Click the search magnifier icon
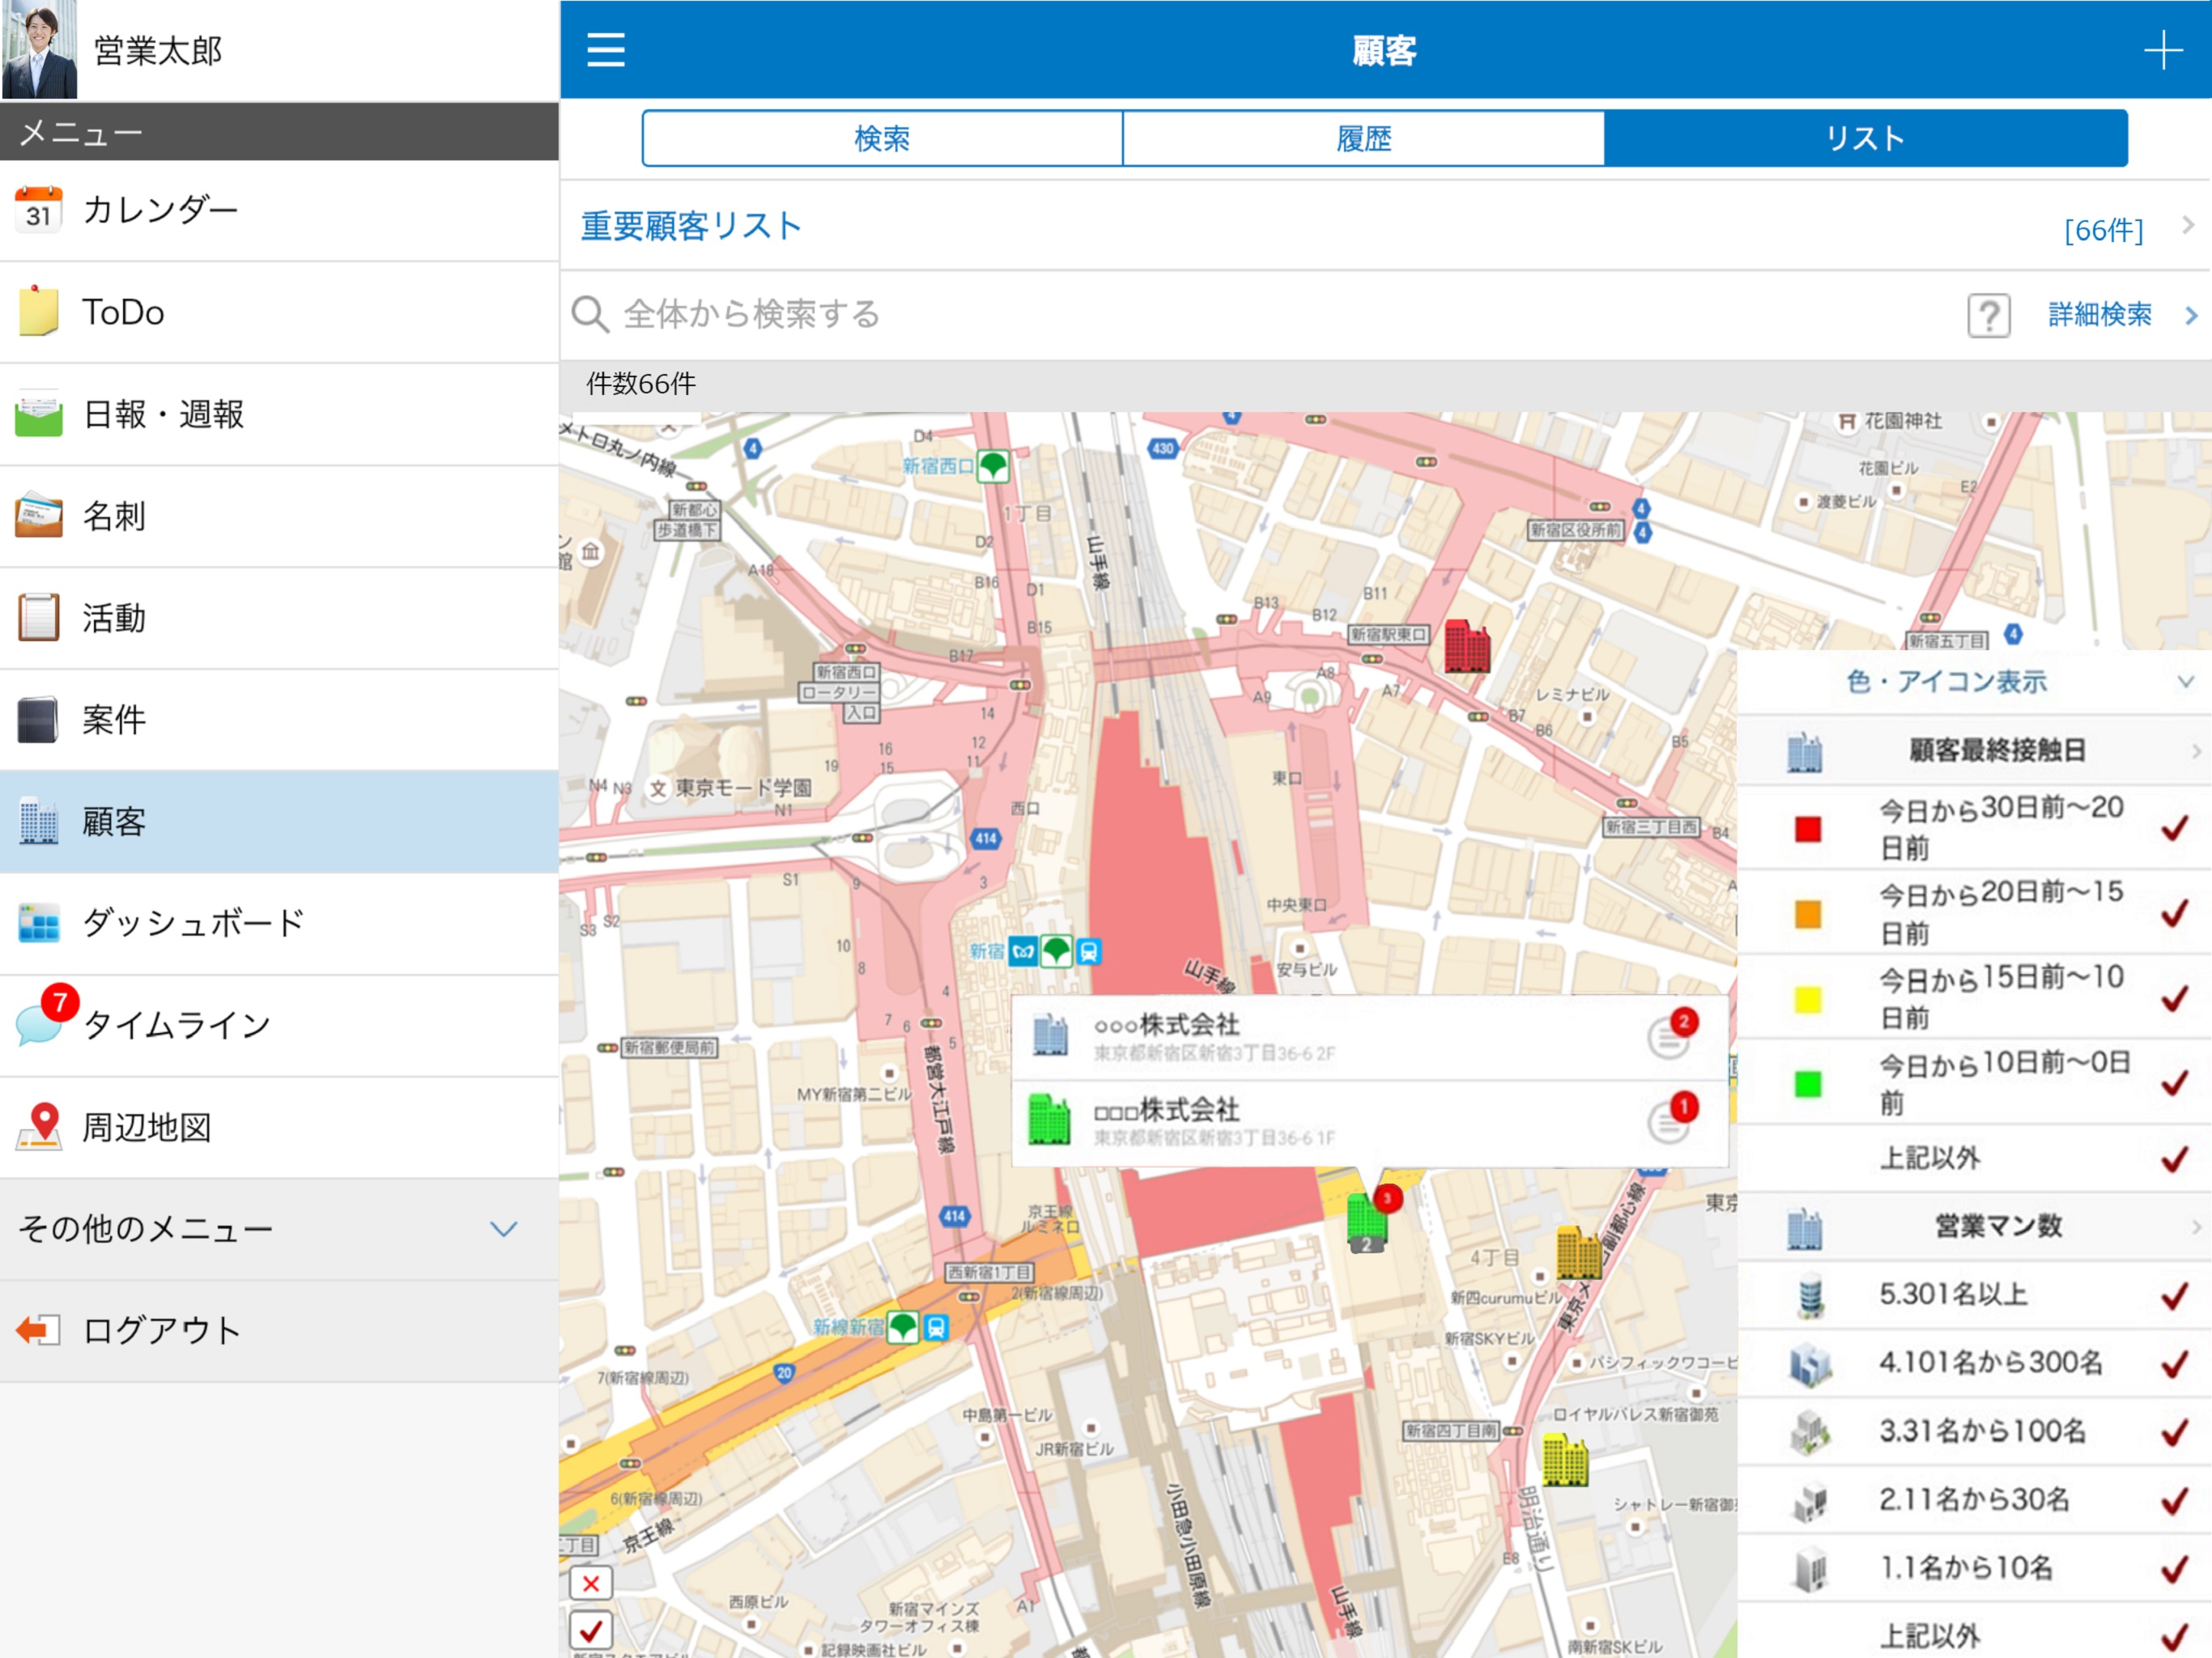2212x1658 pixels. [x=590, y=314]
